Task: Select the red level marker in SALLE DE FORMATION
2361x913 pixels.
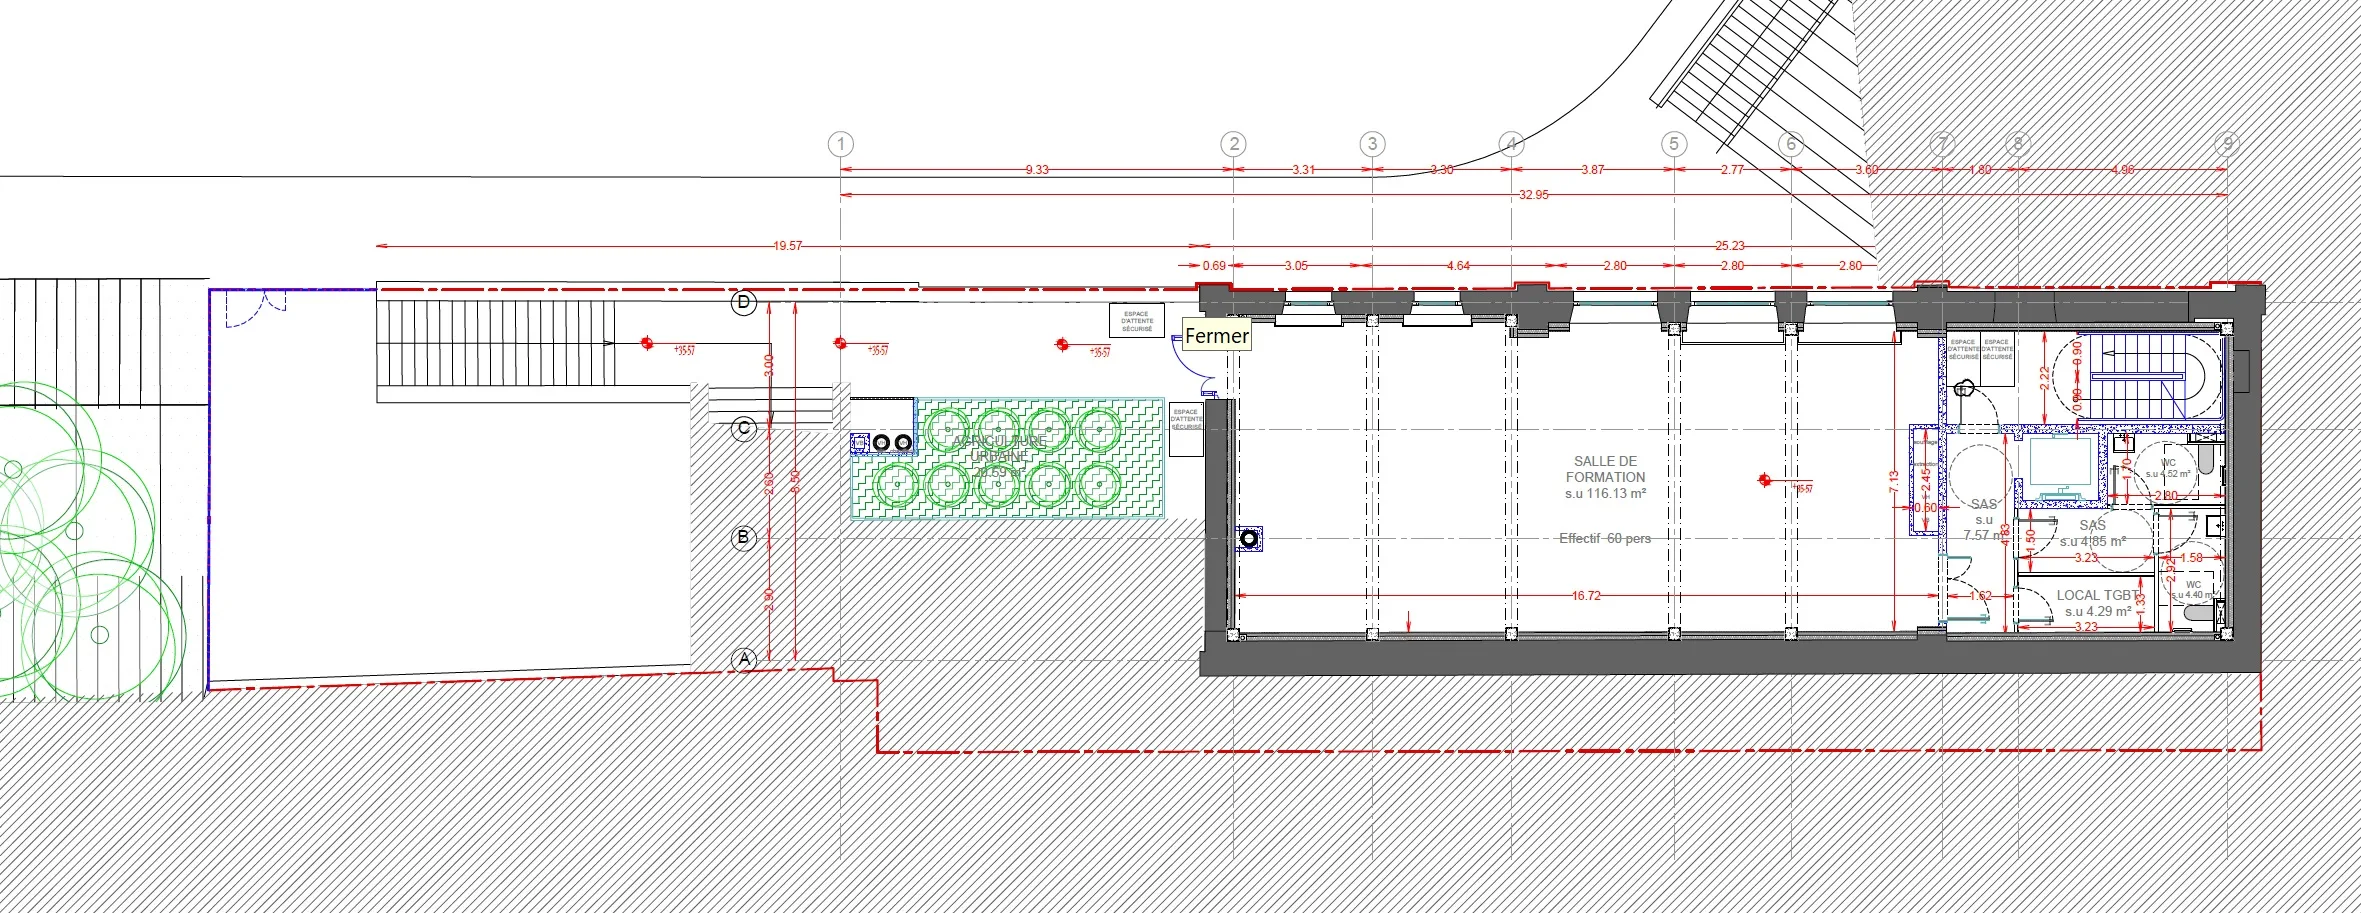Action: click(x=1765, y=481)
